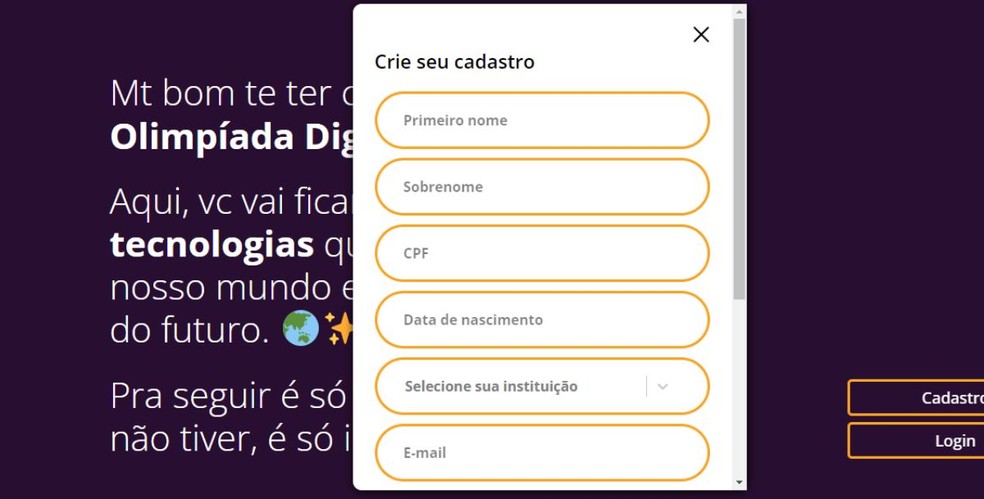Click the bold tecnologias word

(212, 244)
